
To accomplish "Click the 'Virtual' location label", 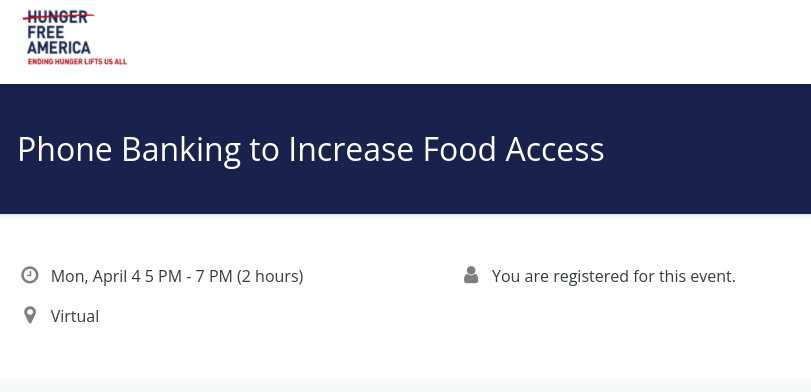I will [75, 316].
